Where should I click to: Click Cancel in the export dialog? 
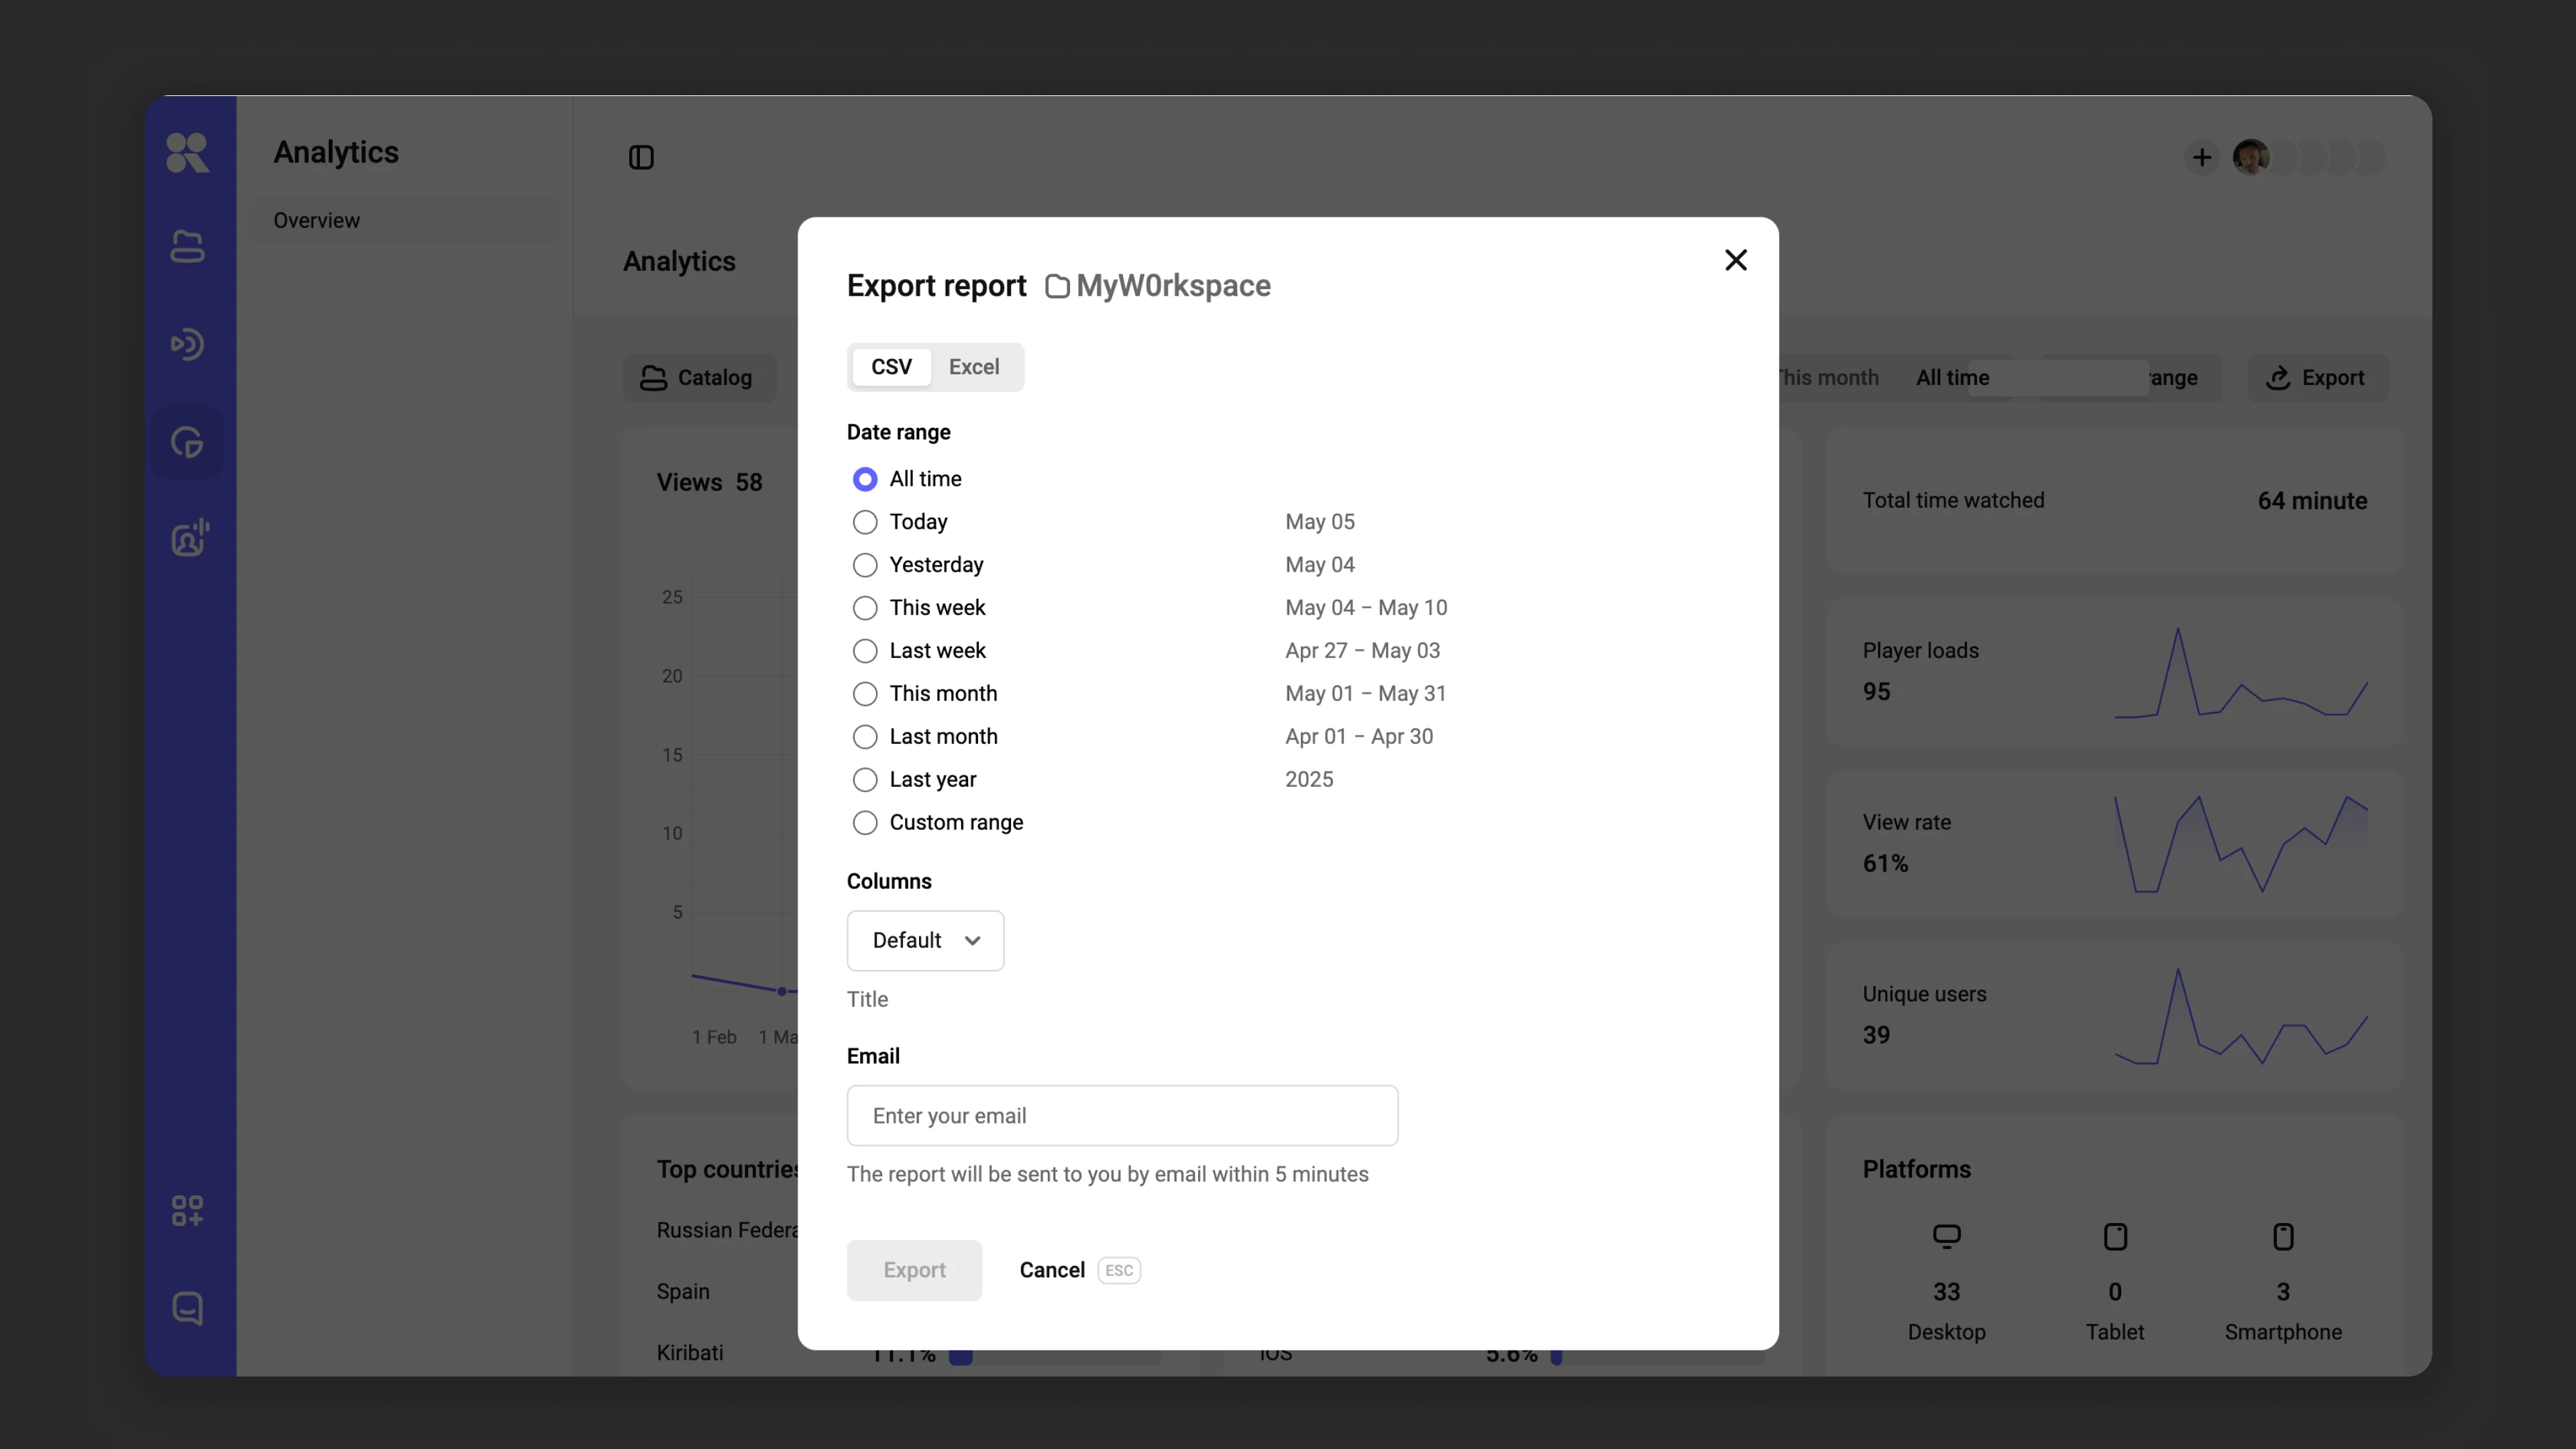(1052, 1270)
